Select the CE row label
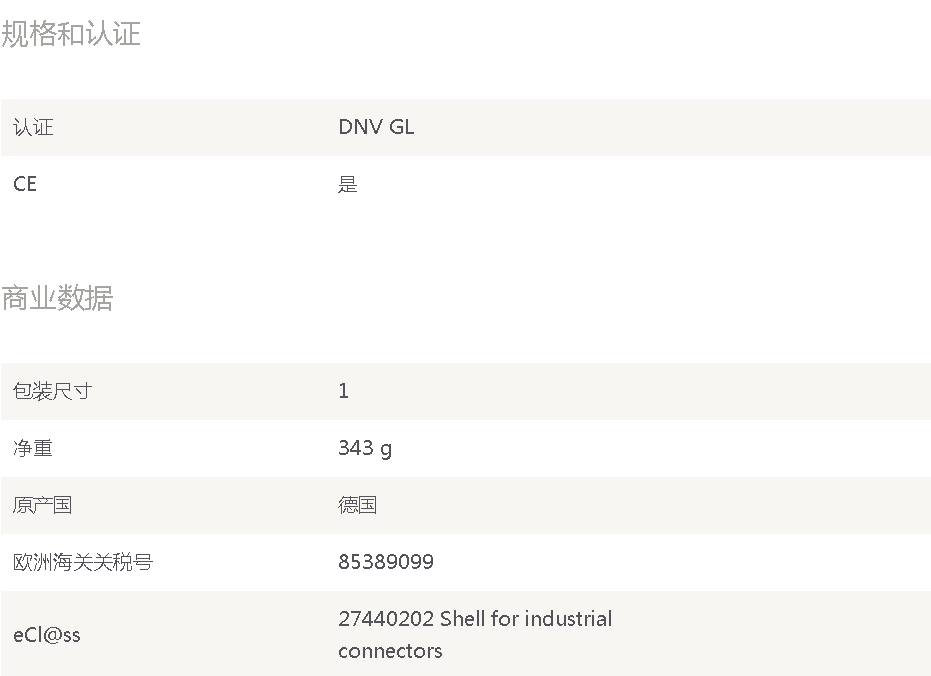The width and height of the screenshot is (931, 676). click(25, 184)
